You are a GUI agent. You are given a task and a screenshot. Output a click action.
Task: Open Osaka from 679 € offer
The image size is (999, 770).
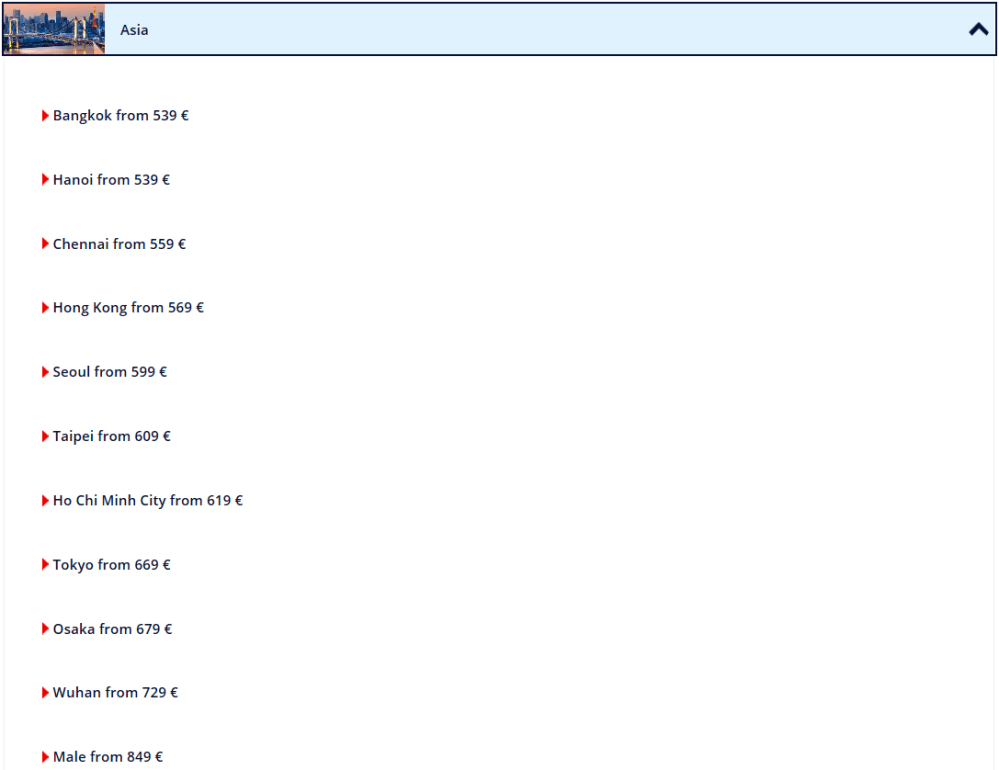pos(112,629)
